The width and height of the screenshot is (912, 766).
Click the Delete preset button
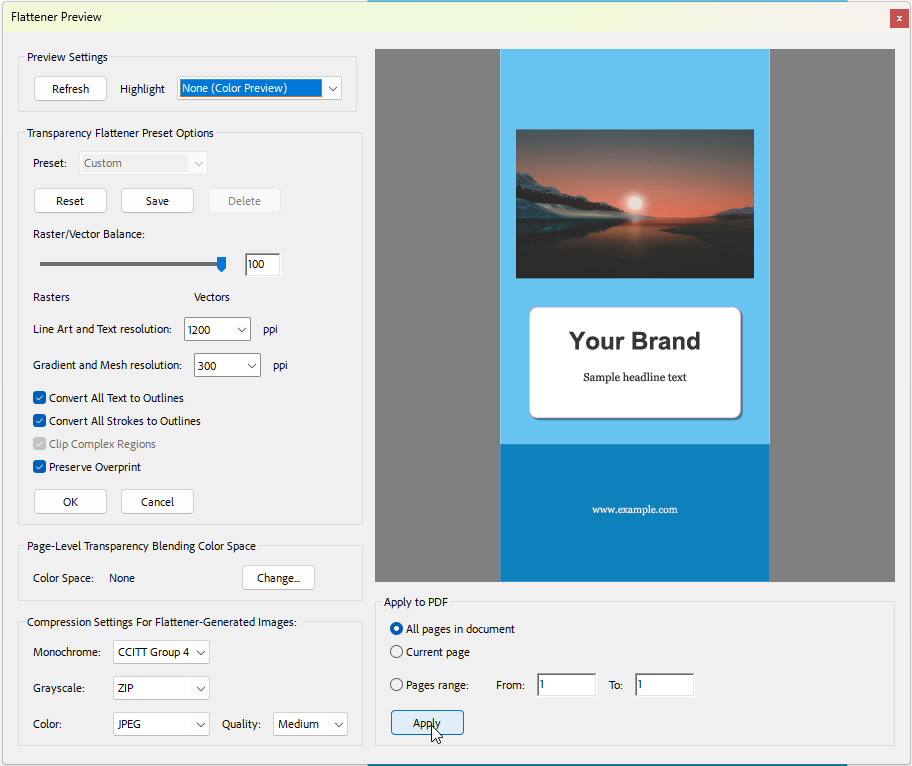click(244, 201)
